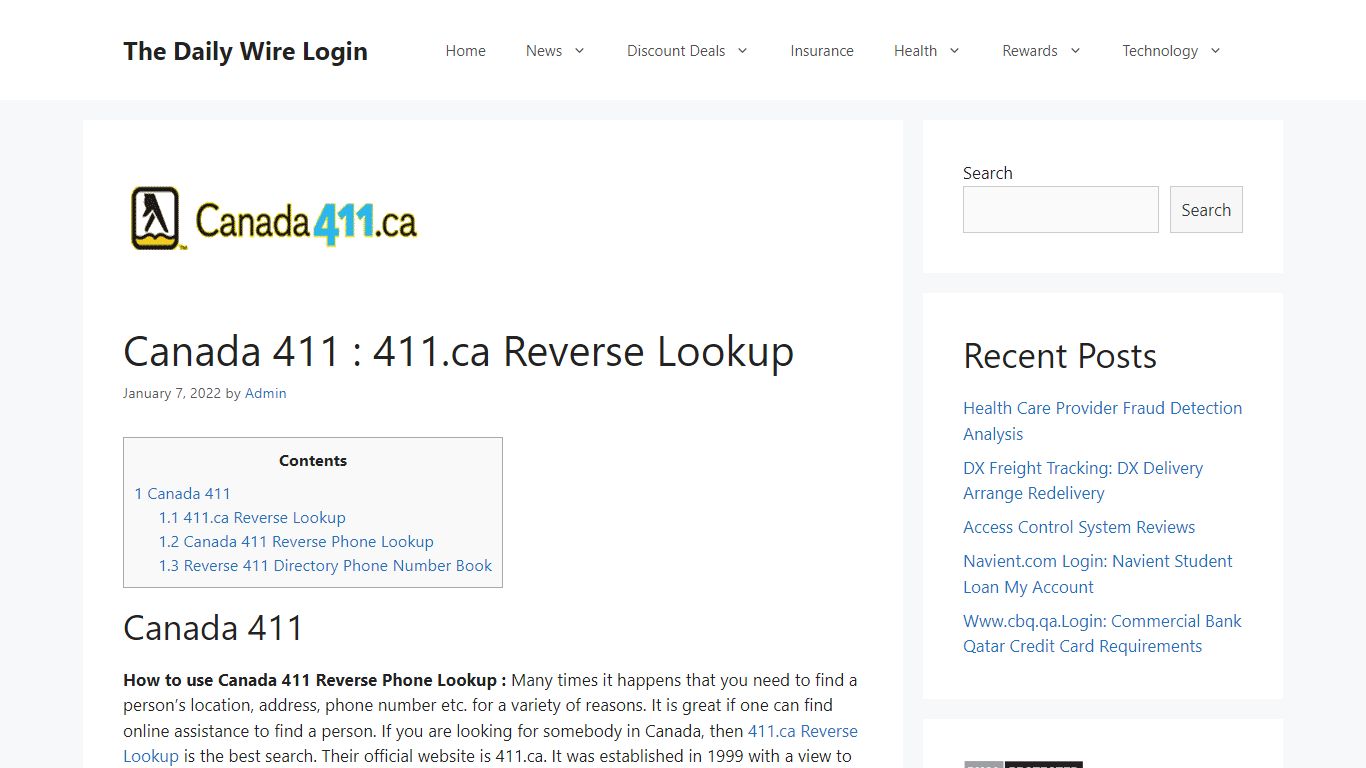Viewport: 1366px width, 768px height.
Task: Open the Technology menu item
Action: tap(1159, 51)
